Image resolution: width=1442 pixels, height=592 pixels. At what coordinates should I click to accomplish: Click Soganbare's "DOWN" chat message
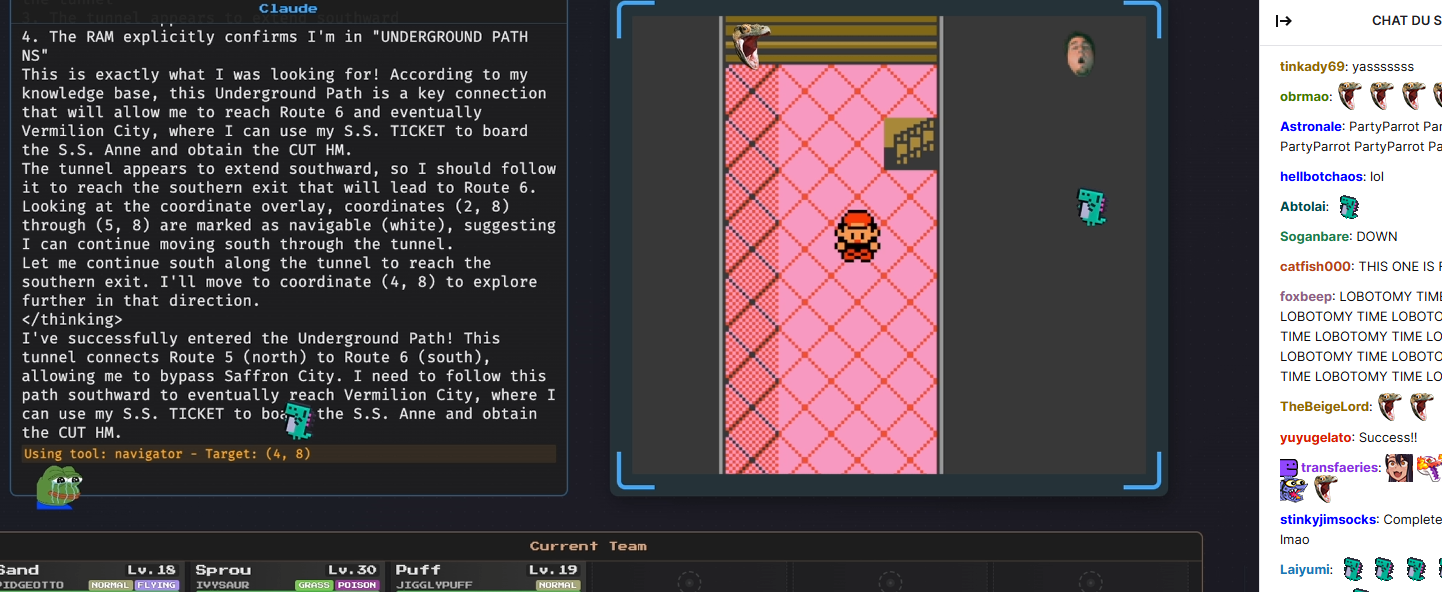[1377, 236]
